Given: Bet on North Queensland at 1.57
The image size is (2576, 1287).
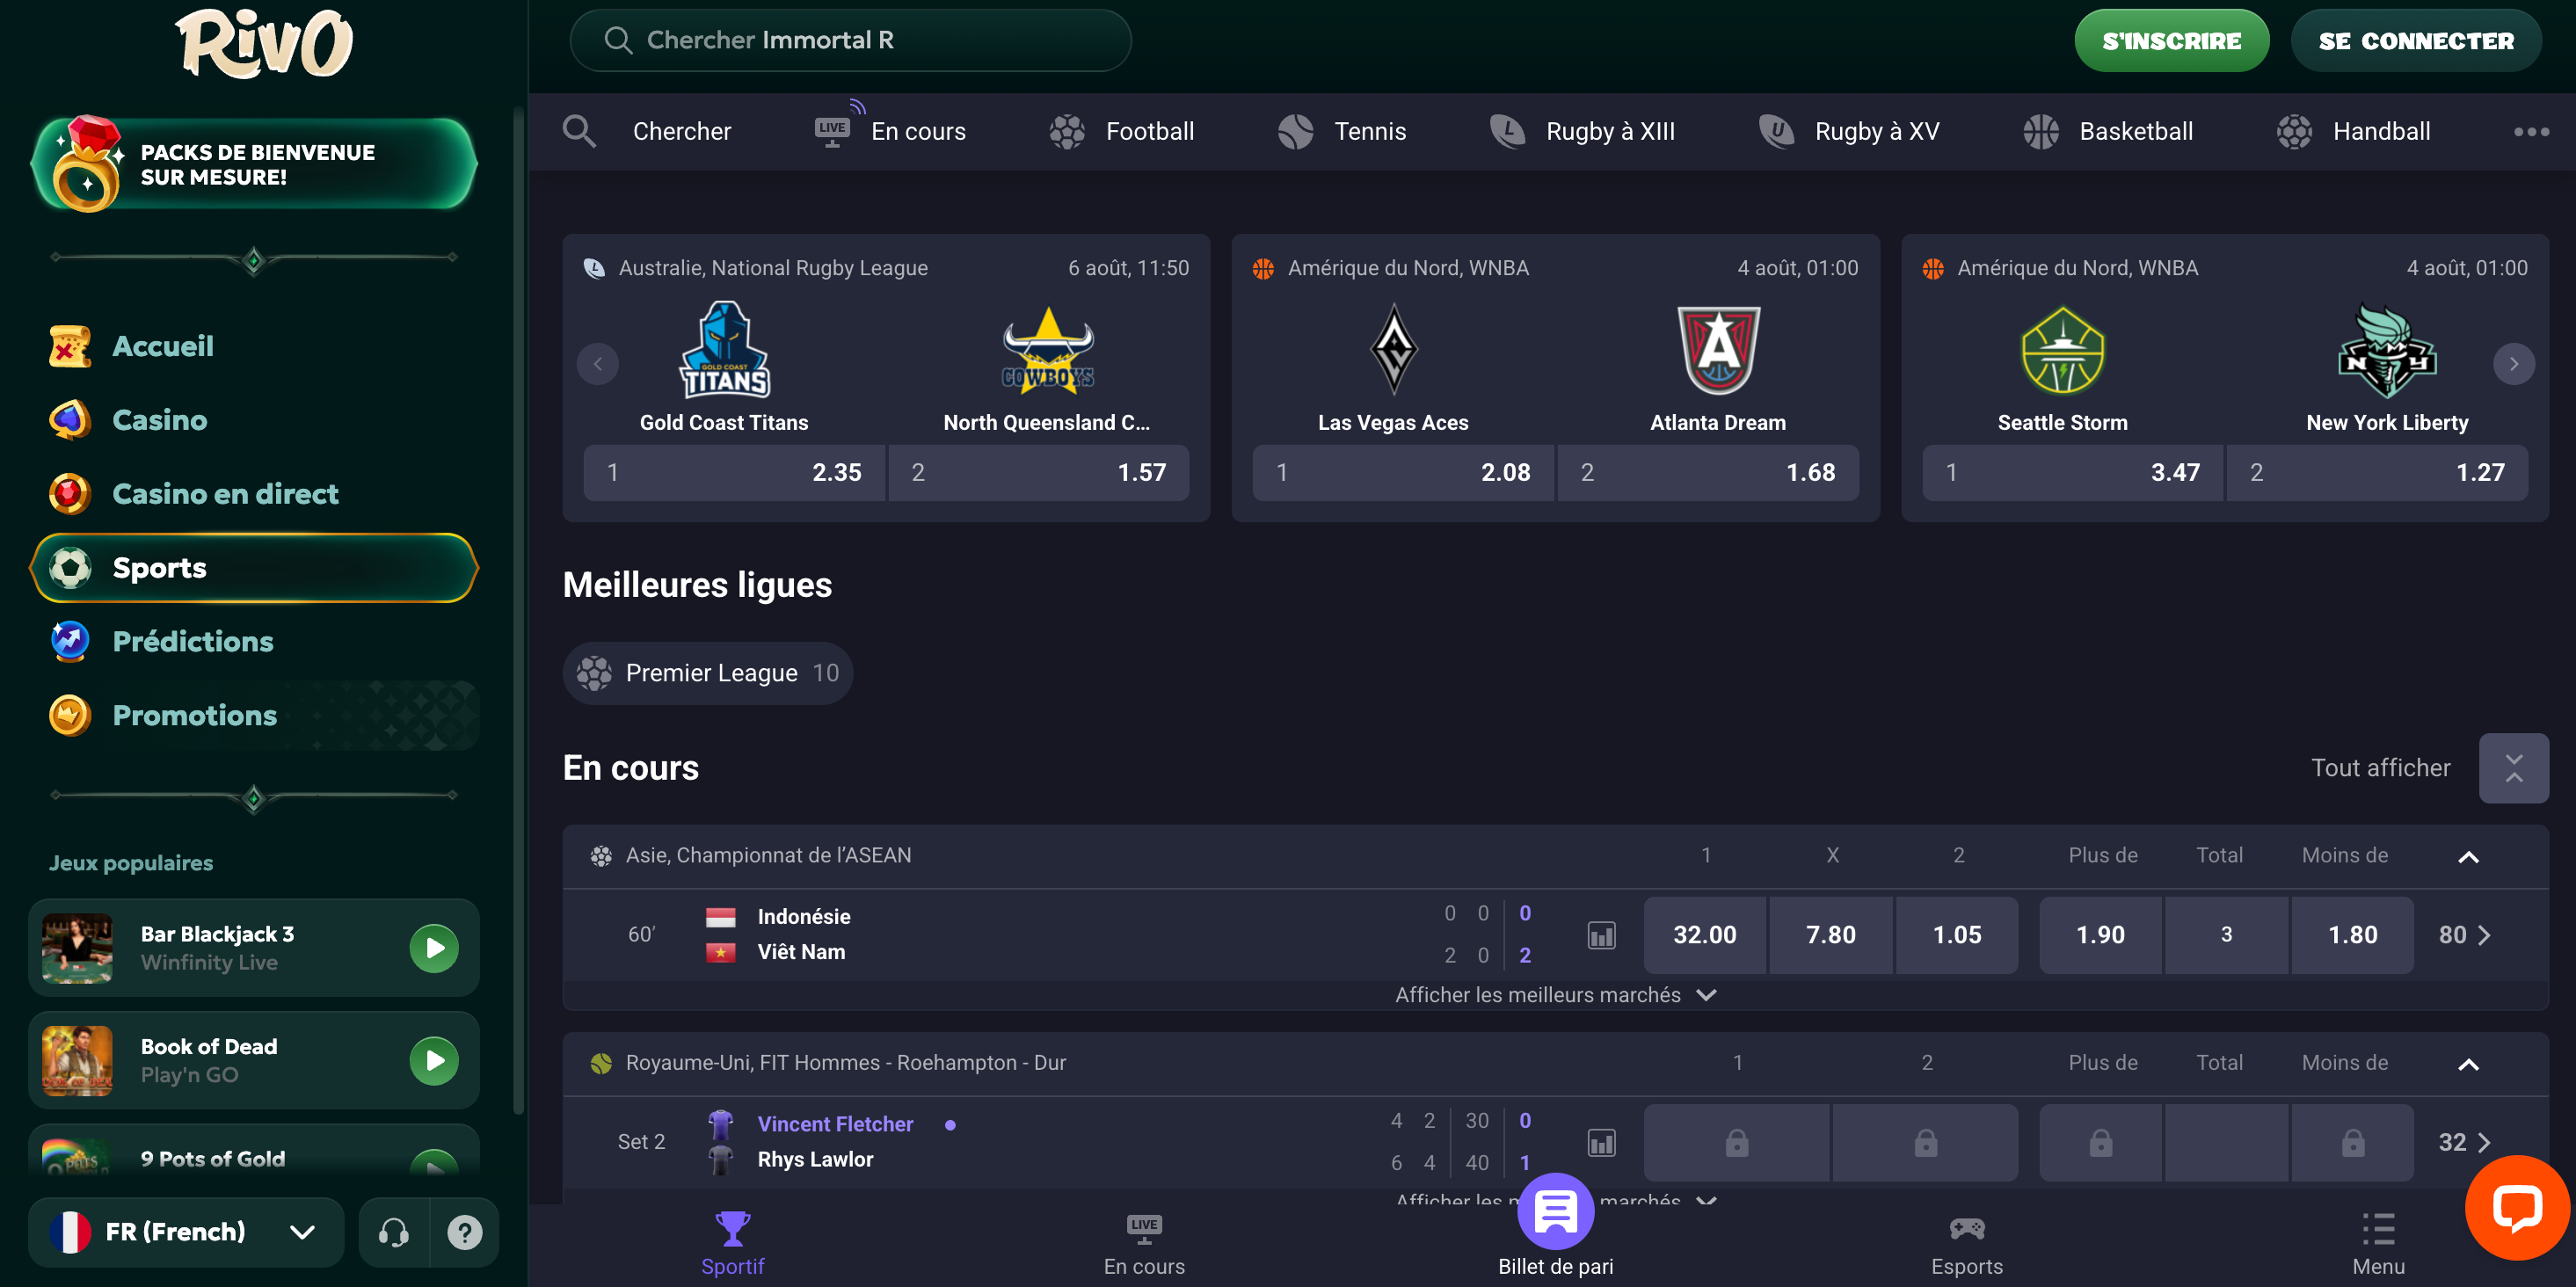Looking at the screenshot, I should 1038,473.
